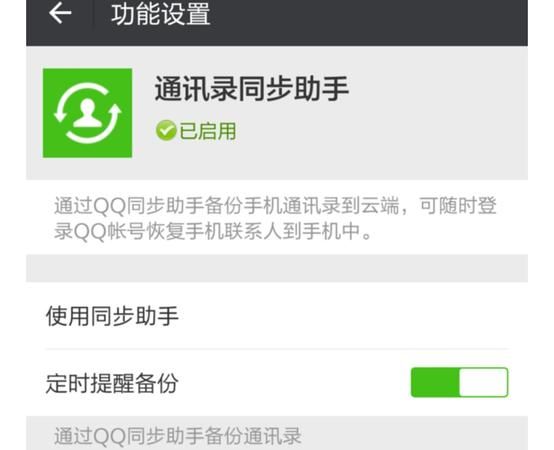The image size is (554, 450).
Task: Click the green checkmark enabled badge
Action: tap(166, 130)
